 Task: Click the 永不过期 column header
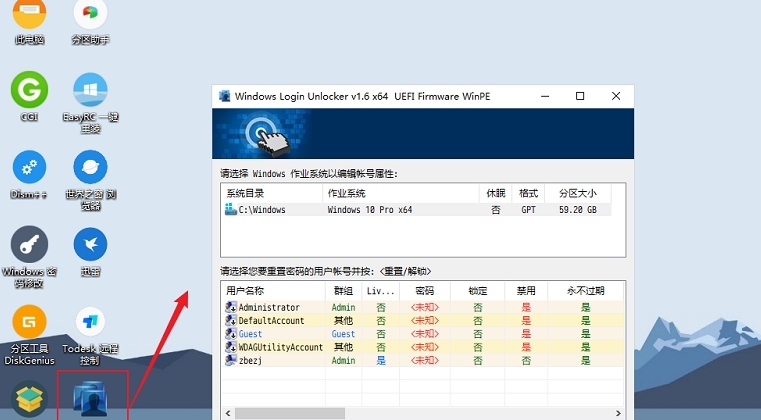pyautogui.click(x=585, y=290)
